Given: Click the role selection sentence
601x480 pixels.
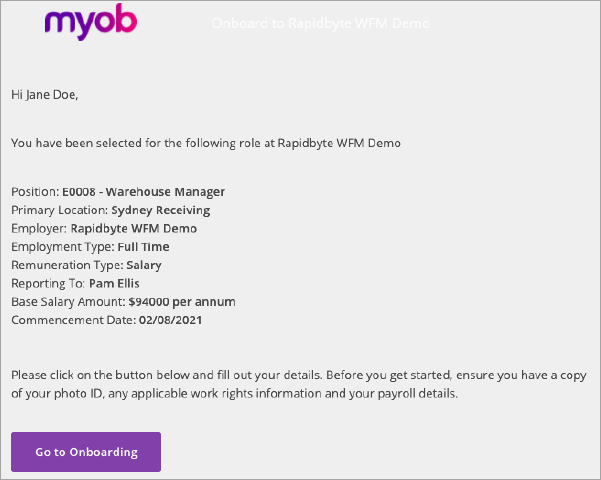Looking at the screenshot, I should click(205, 143).
